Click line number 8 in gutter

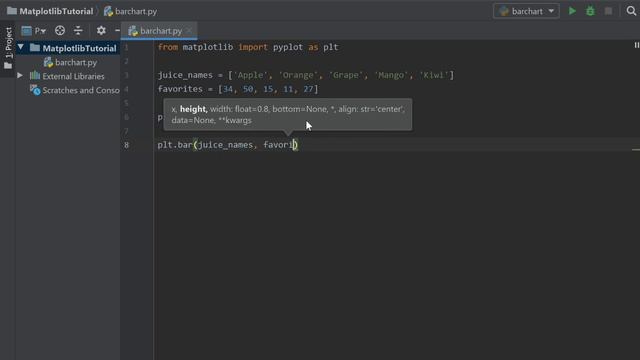[127, 145]
